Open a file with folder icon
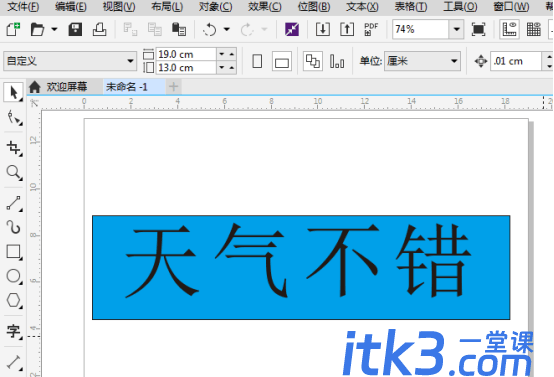 pyautogui.click(x=37, y=29)
